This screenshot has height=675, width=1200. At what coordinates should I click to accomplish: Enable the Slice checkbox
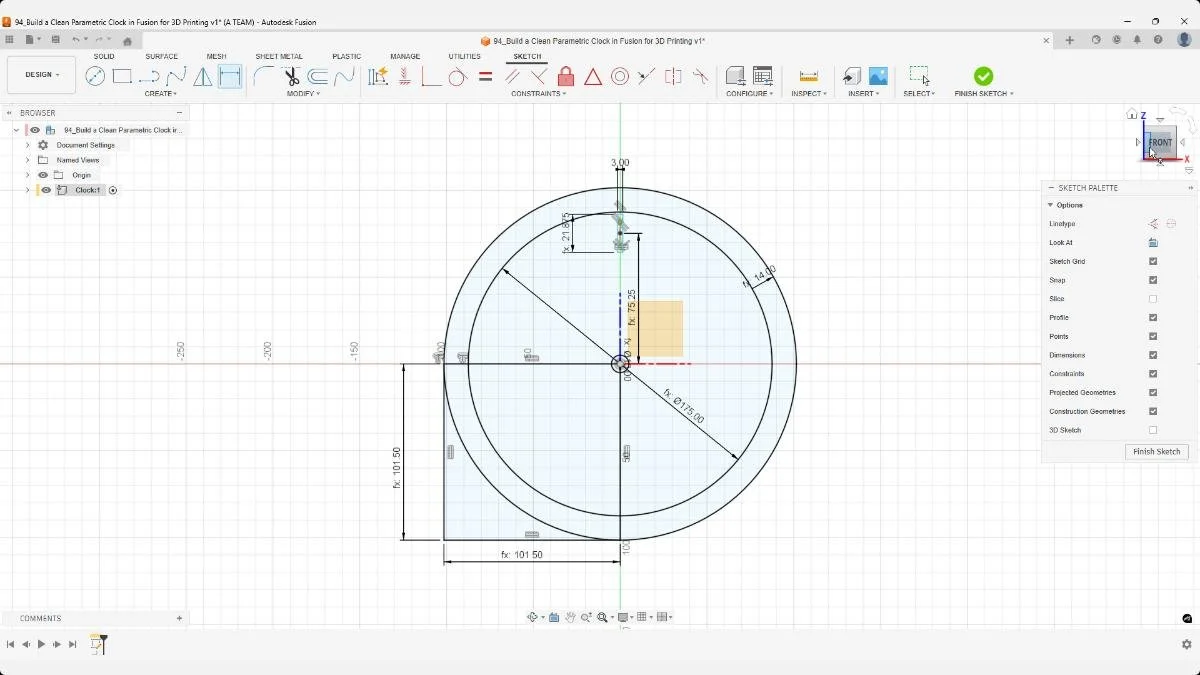tap(1153, 298)
